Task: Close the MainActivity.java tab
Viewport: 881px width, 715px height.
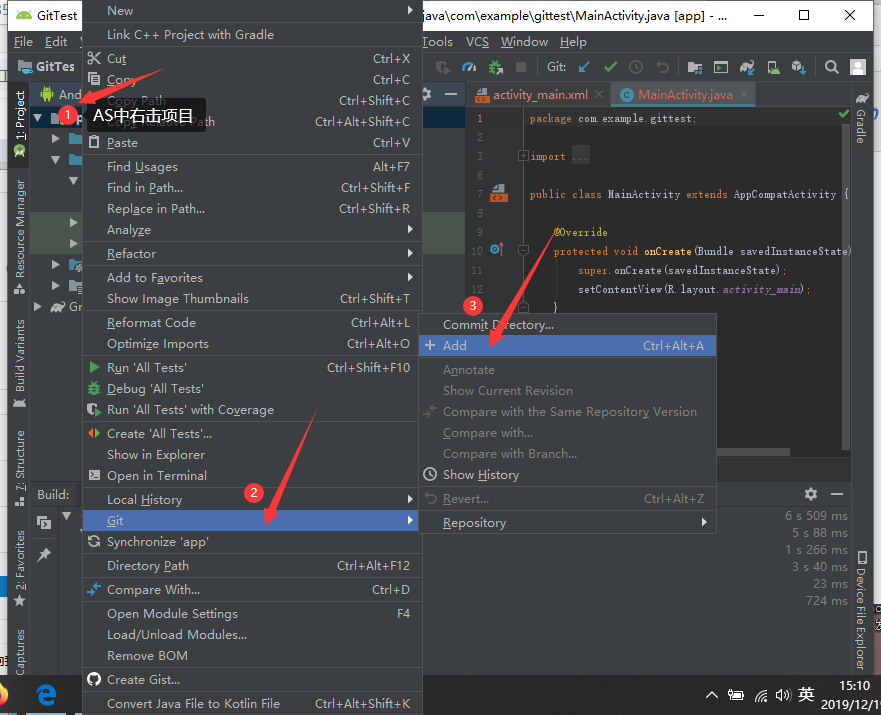Action: point(744,94)
